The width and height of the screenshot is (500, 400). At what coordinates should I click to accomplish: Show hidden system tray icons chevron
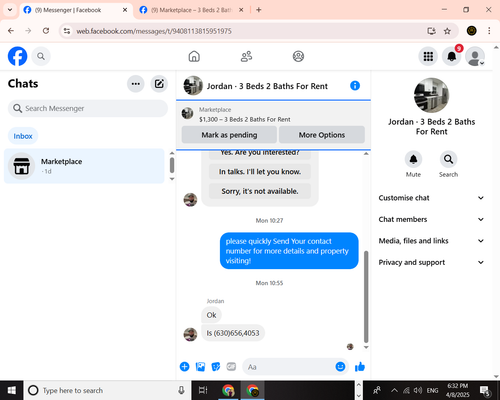[x=394, y=390]
